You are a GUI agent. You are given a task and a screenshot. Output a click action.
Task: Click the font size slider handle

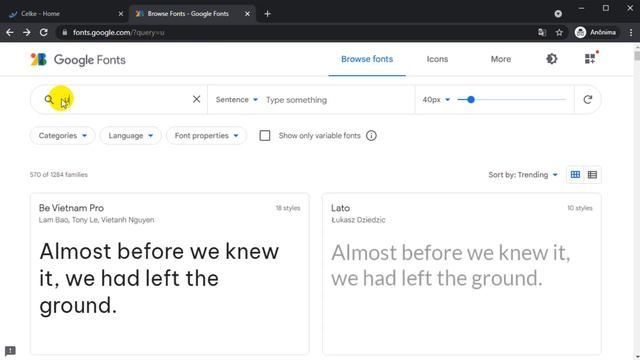click(471, 100)
